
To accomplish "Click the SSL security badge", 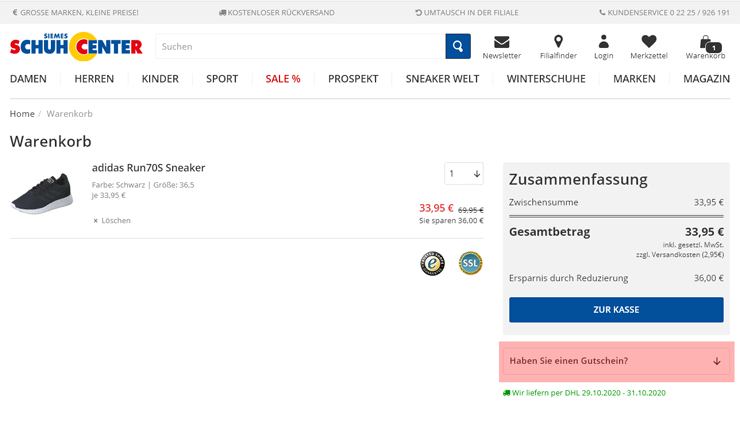I will [x=471, y=263].
